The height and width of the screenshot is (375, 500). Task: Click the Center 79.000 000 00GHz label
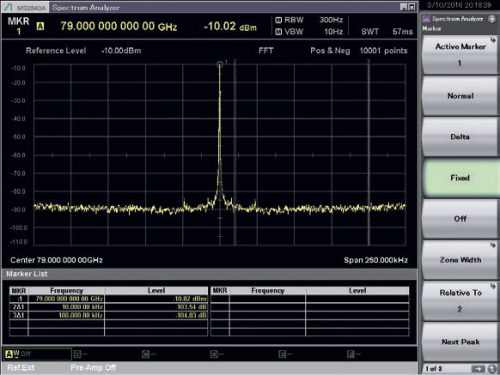click(56, 260)
